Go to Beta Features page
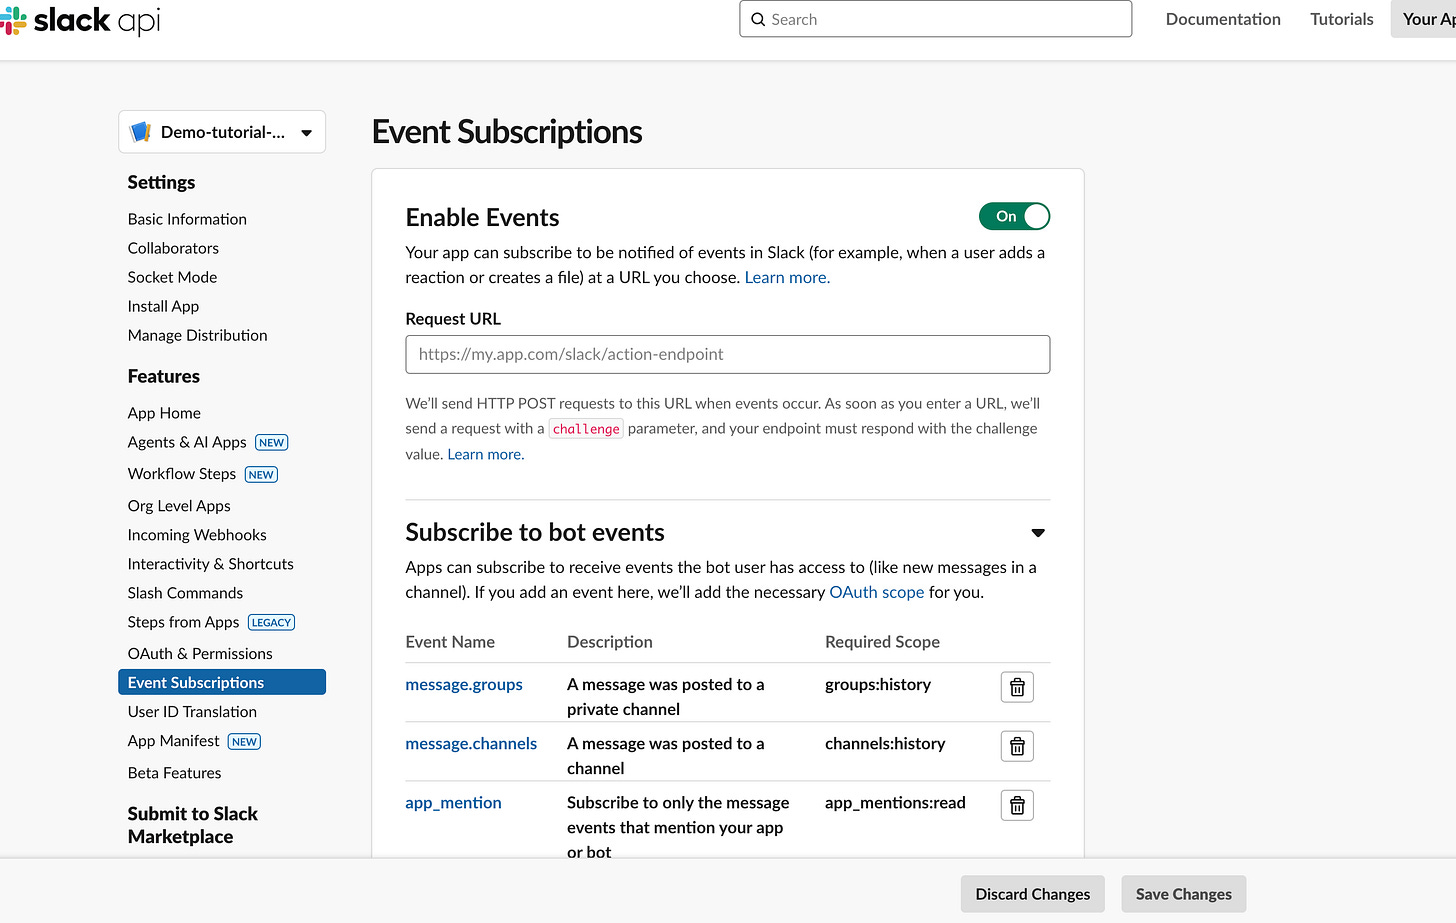The width and height of the screenshot is (1456, 923). pos(174,773)
